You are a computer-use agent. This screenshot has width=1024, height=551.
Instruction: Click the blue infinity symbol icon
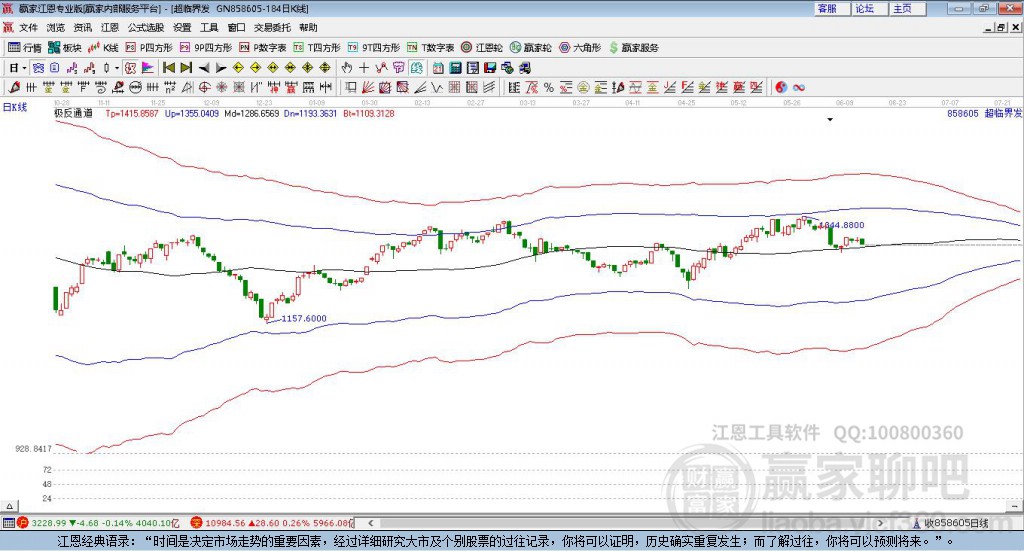coord(799,87)
